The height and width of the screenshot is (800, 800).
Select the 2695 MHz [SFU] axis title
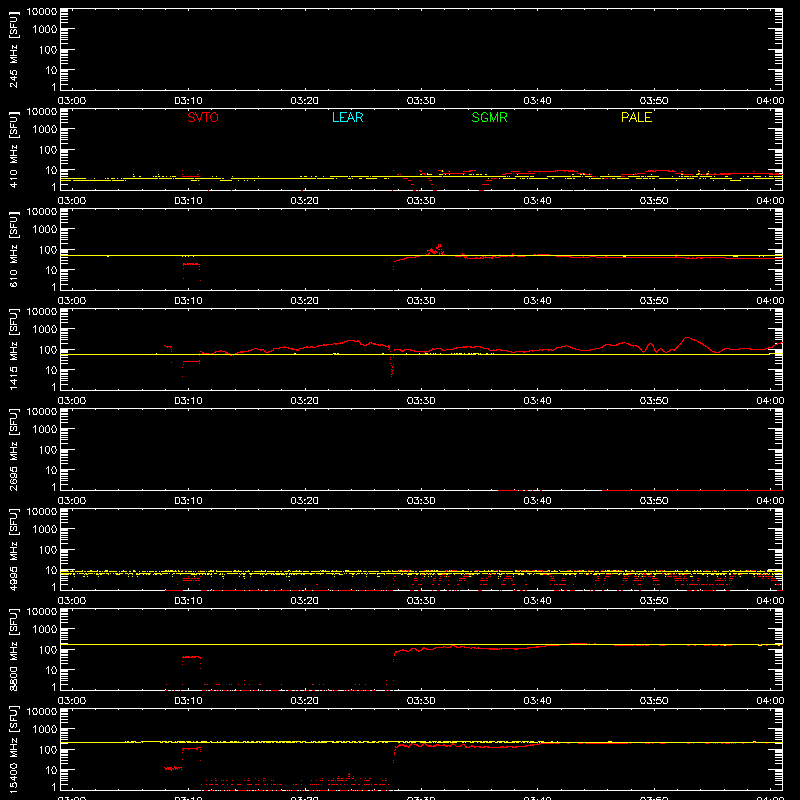(x=13, y=450)
